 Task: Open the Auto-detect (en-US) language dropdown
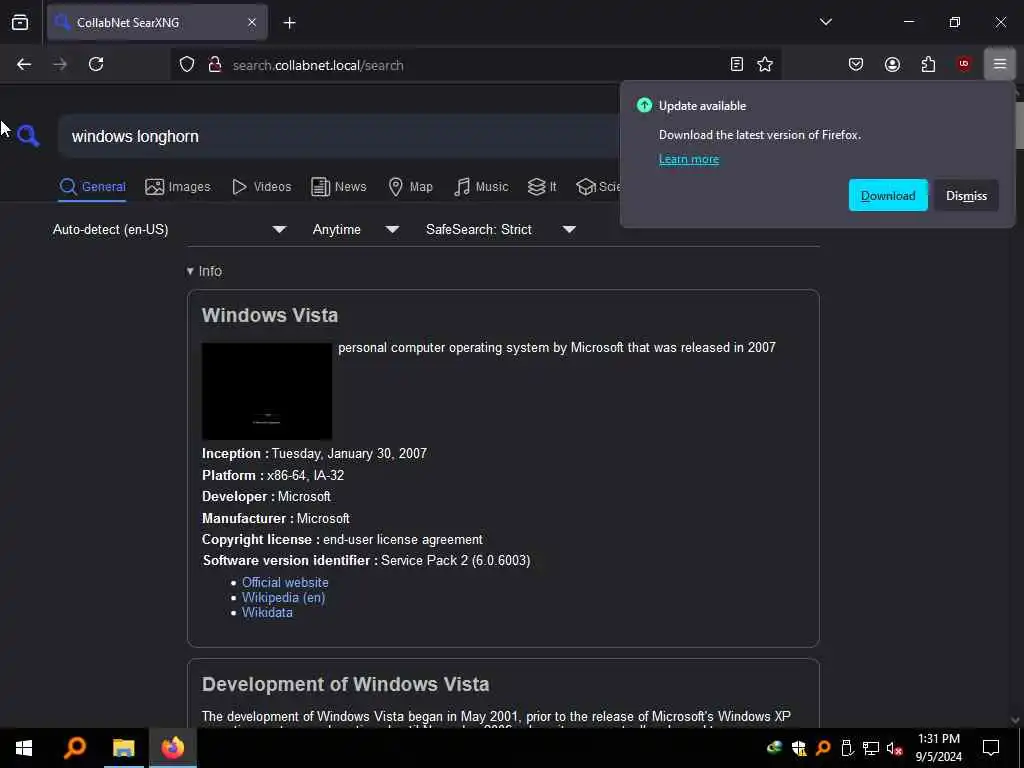click(x=170, y=229)
